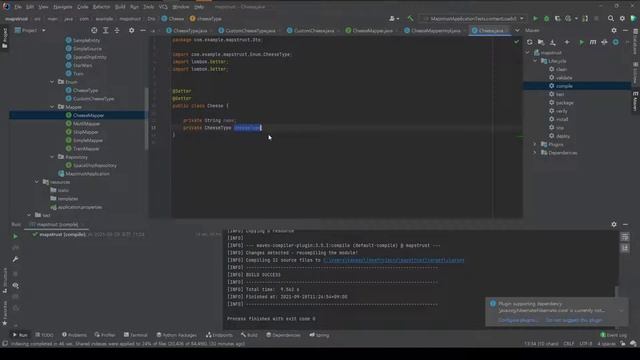Open Run panel options gear
Viewport: 640px width, 360px height.
[614, 224]
